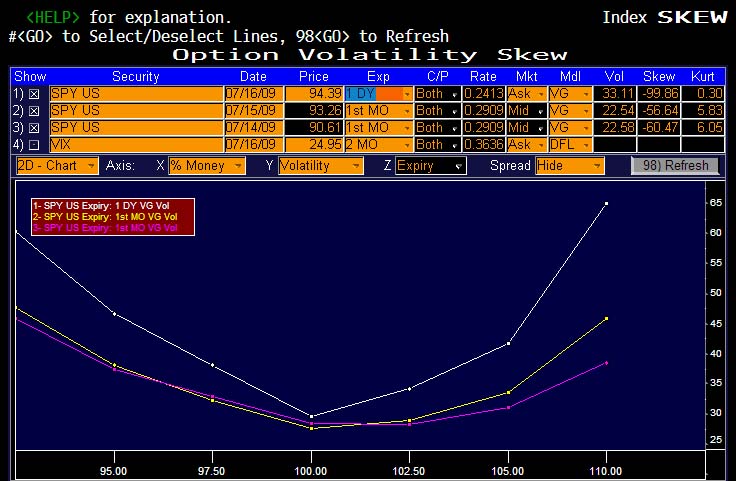Uncheck the Show box for row 1
Viewport: 736px width, 481px height.
(34, 94)
